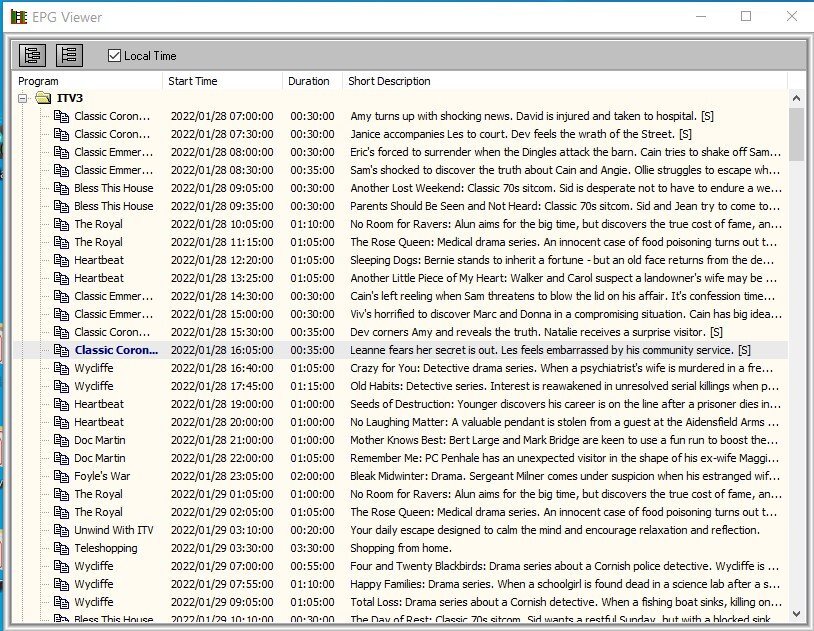814x631 pixels.
Task: Click the document icon beside Foyle's War
Action: [x=61, y=476]
